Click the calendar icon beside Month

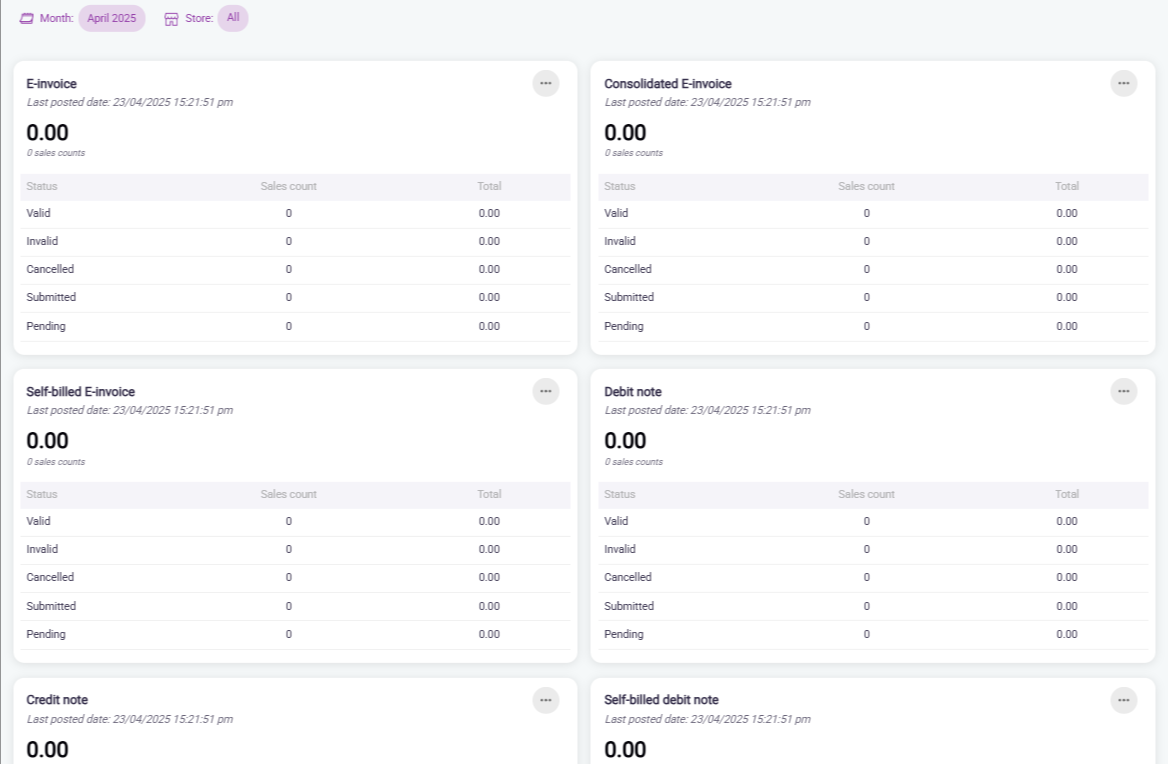click(x=27, y=19)
